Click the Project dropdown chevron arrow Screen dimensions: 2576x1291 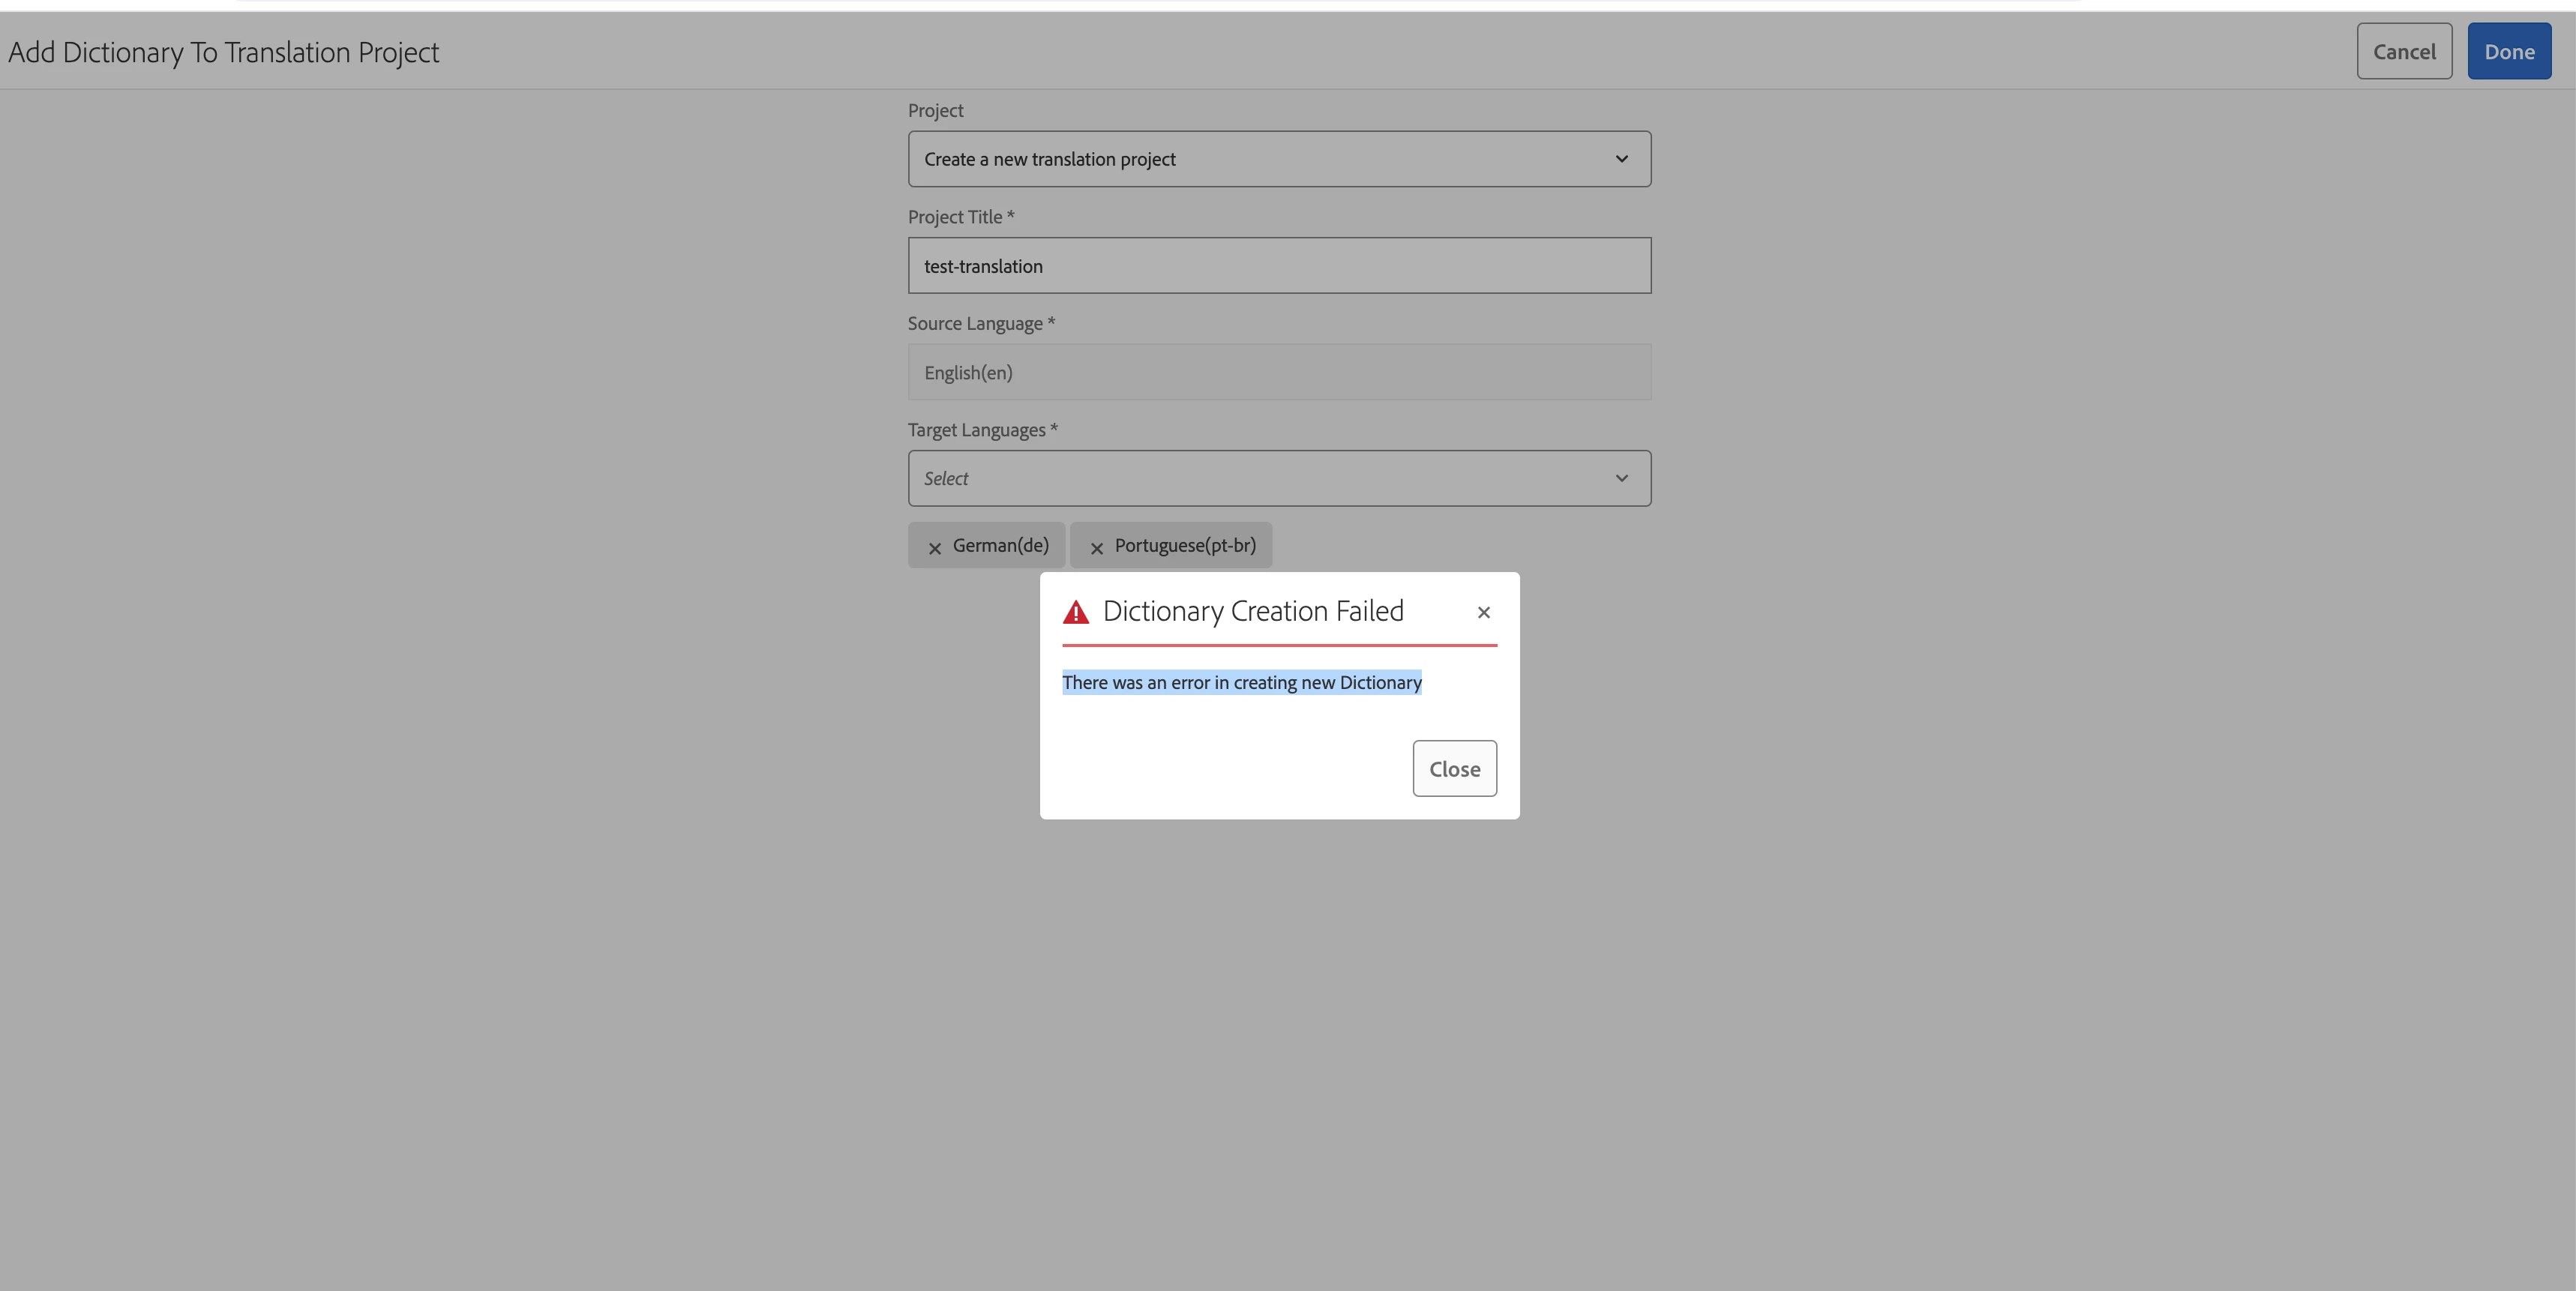(x=1621, y=159)
